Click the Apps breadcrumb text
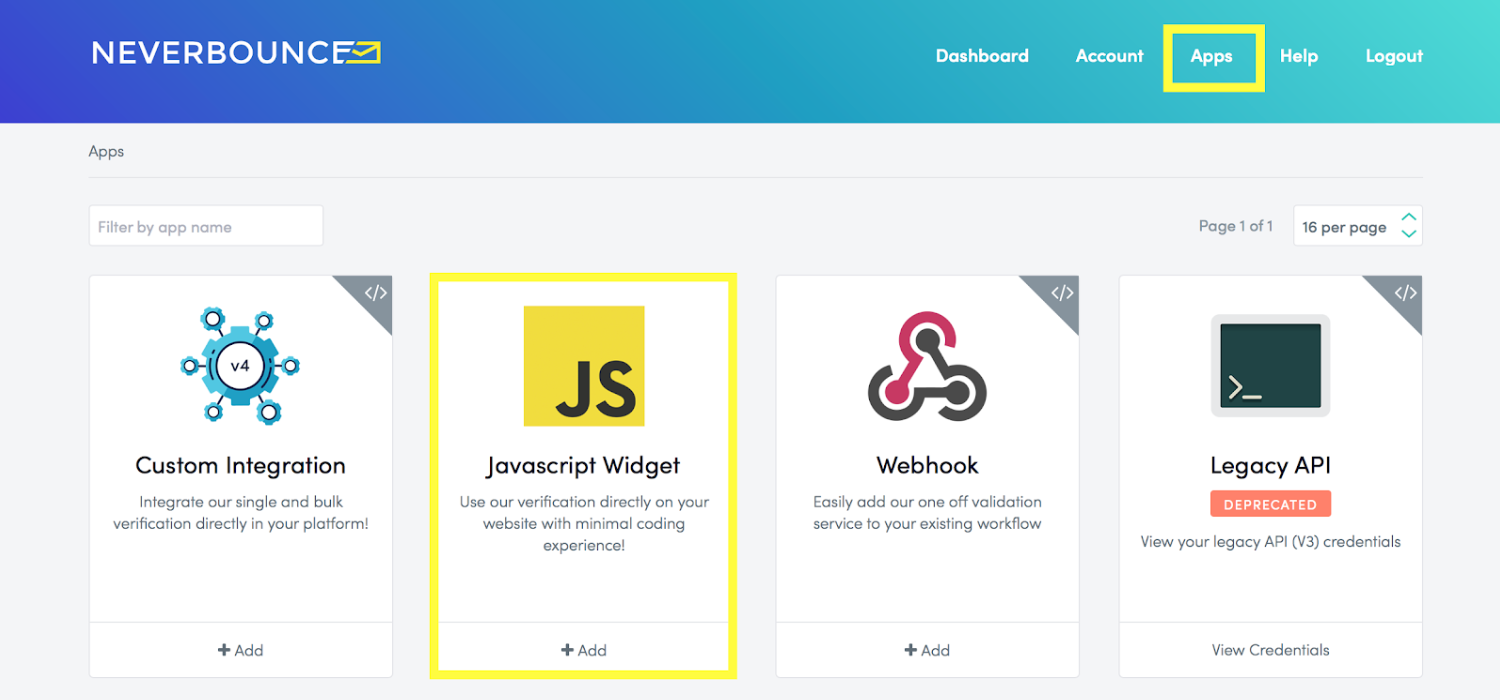The image size is (1500, 700). [x=106, y=152]
